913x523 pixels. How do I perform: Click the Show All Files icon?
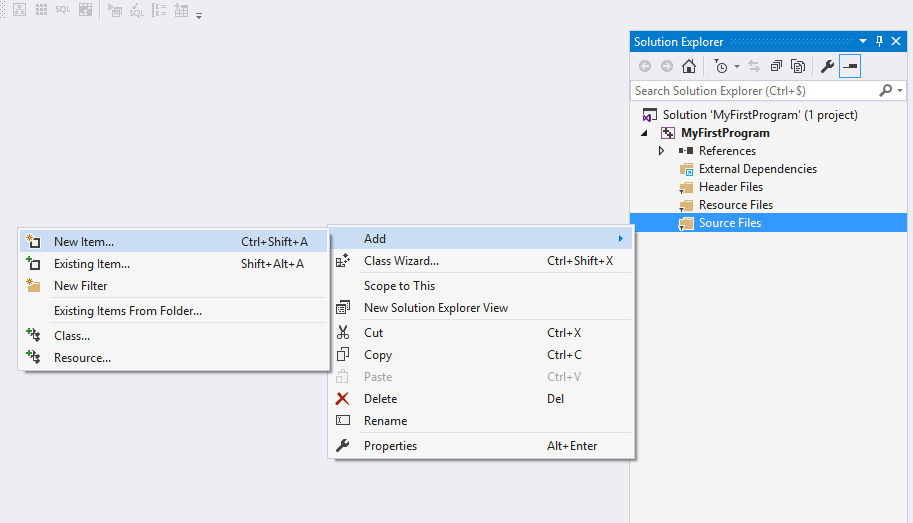click(798, 67)
